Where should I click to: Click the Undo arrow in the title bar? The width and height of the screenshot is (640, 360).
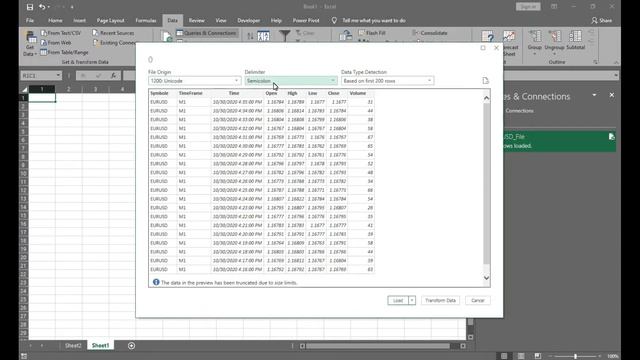tap(42, 7)
